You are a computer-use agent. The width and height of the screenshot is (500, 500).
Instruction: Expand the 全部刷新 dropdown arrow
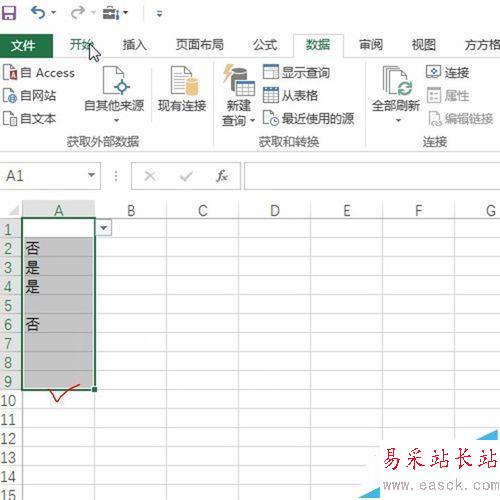tap(398, 120)
